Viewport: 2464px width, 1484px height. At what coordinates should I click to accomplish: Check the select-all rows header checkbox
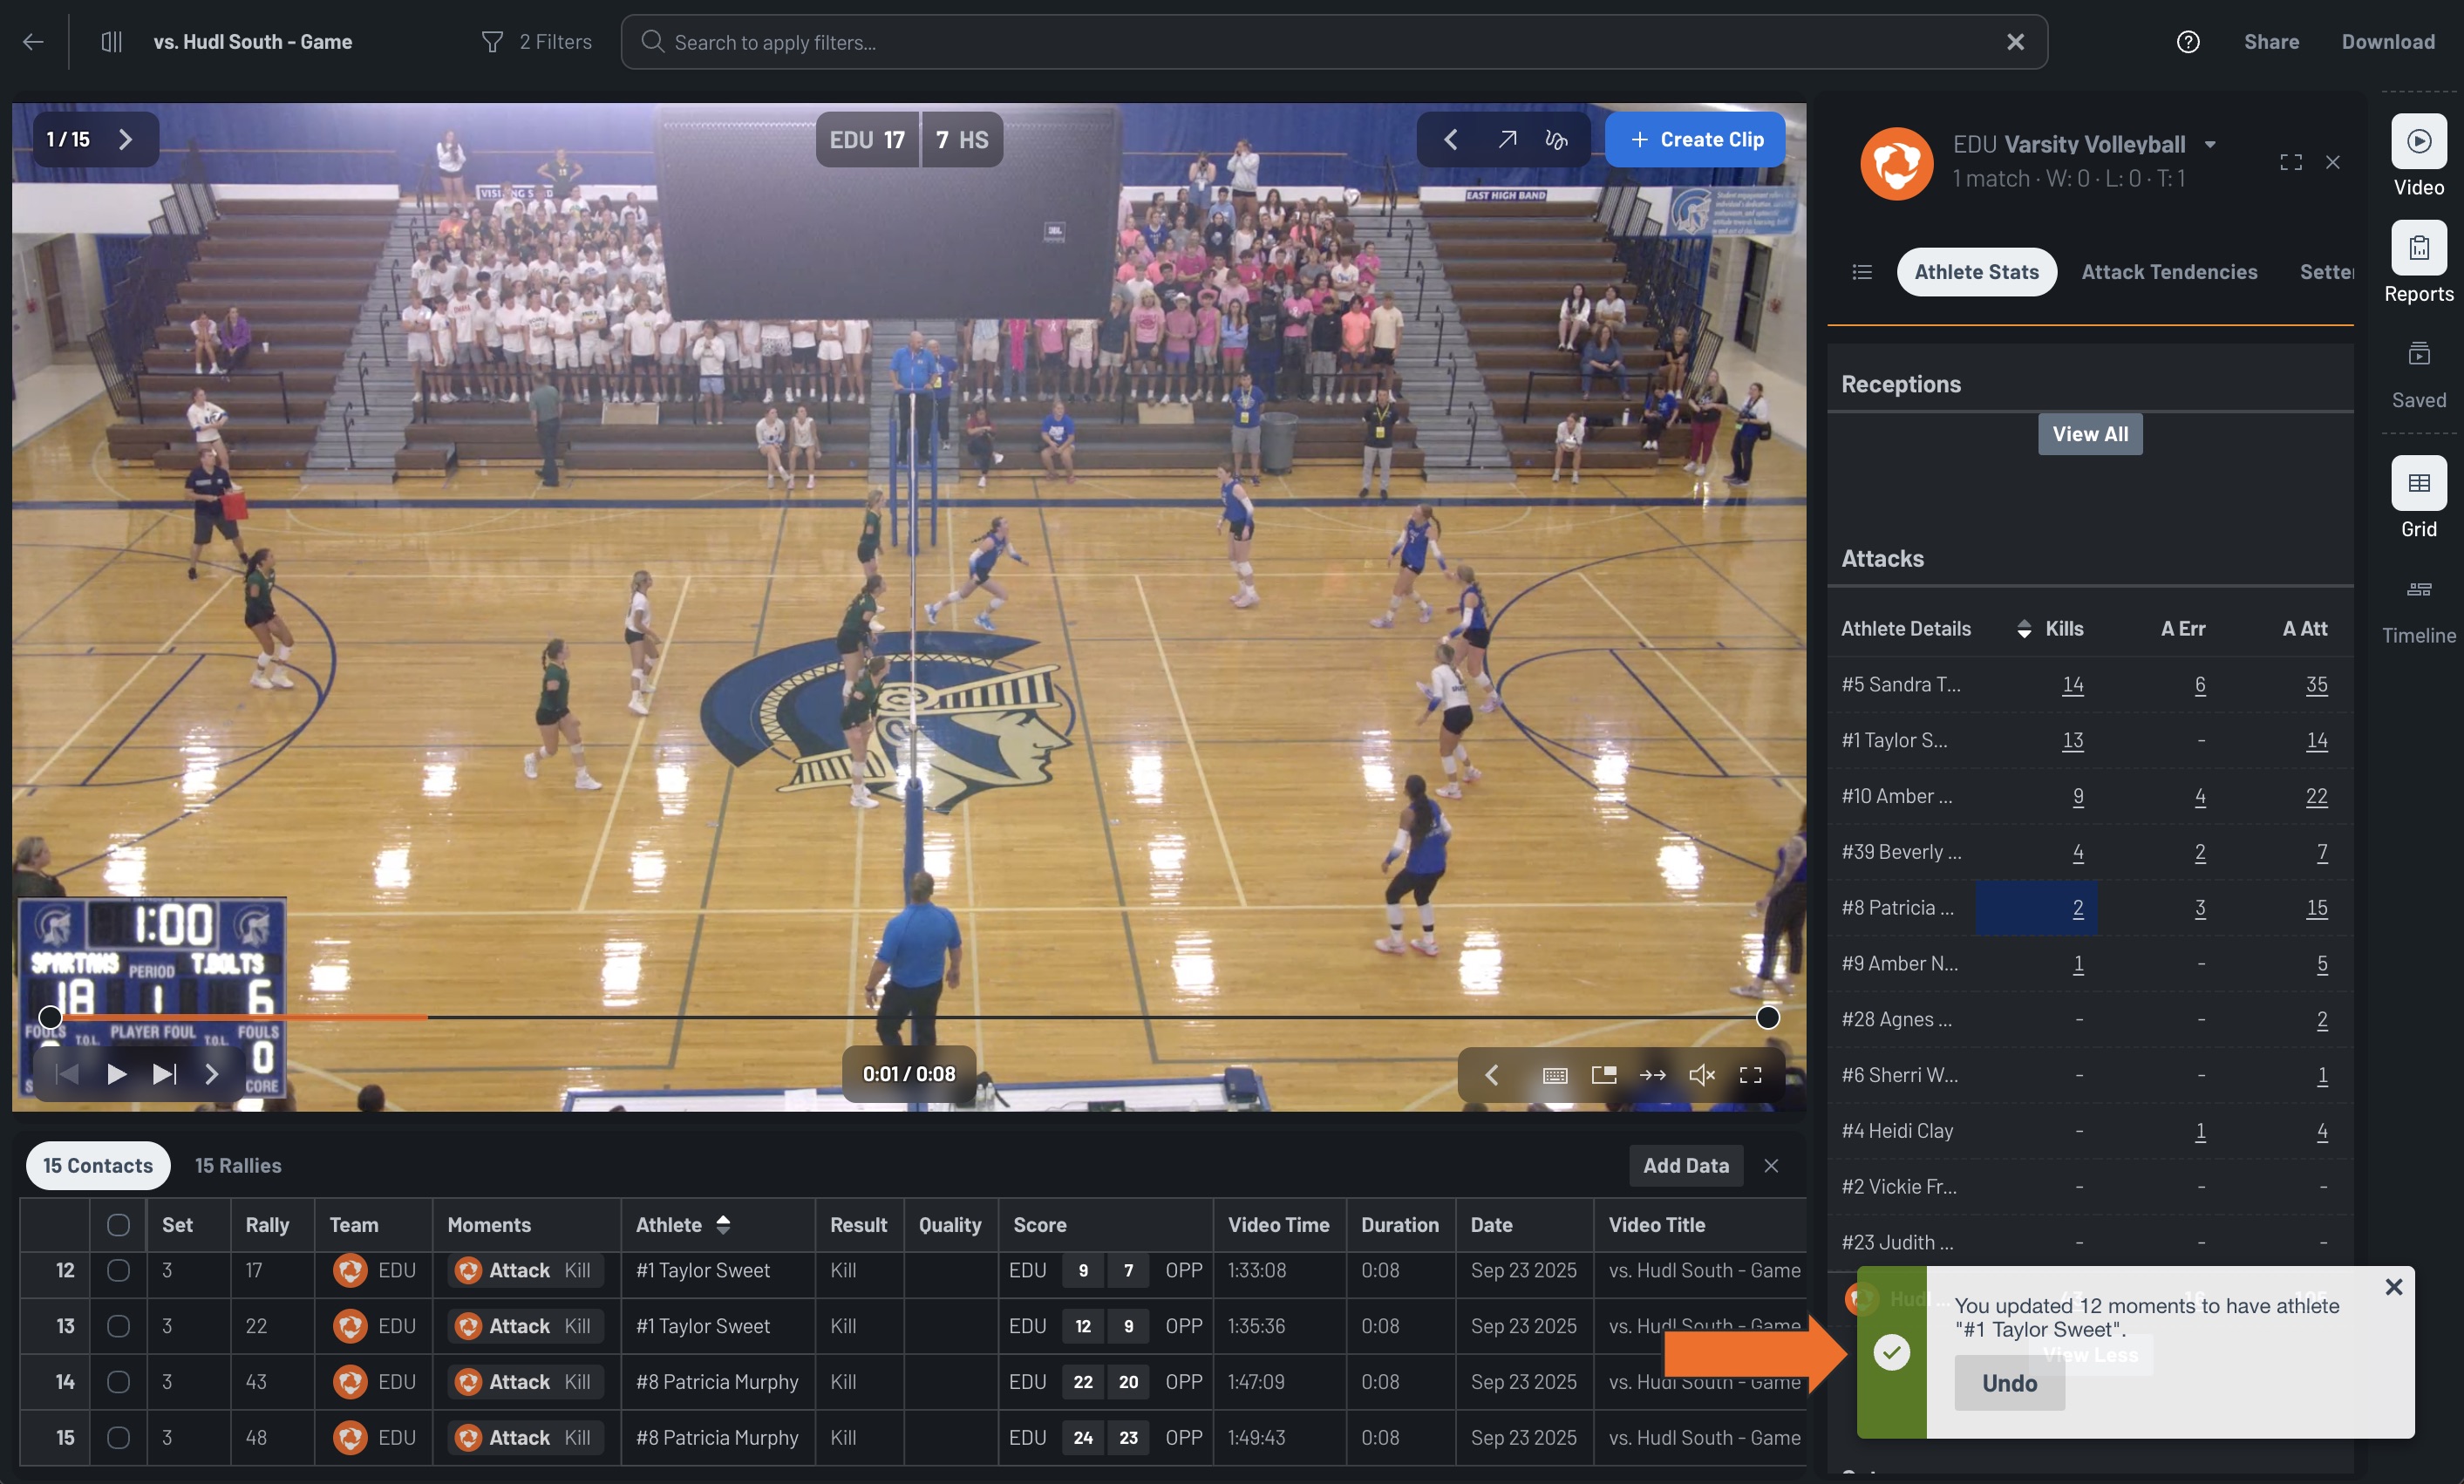click(118, 1224)
